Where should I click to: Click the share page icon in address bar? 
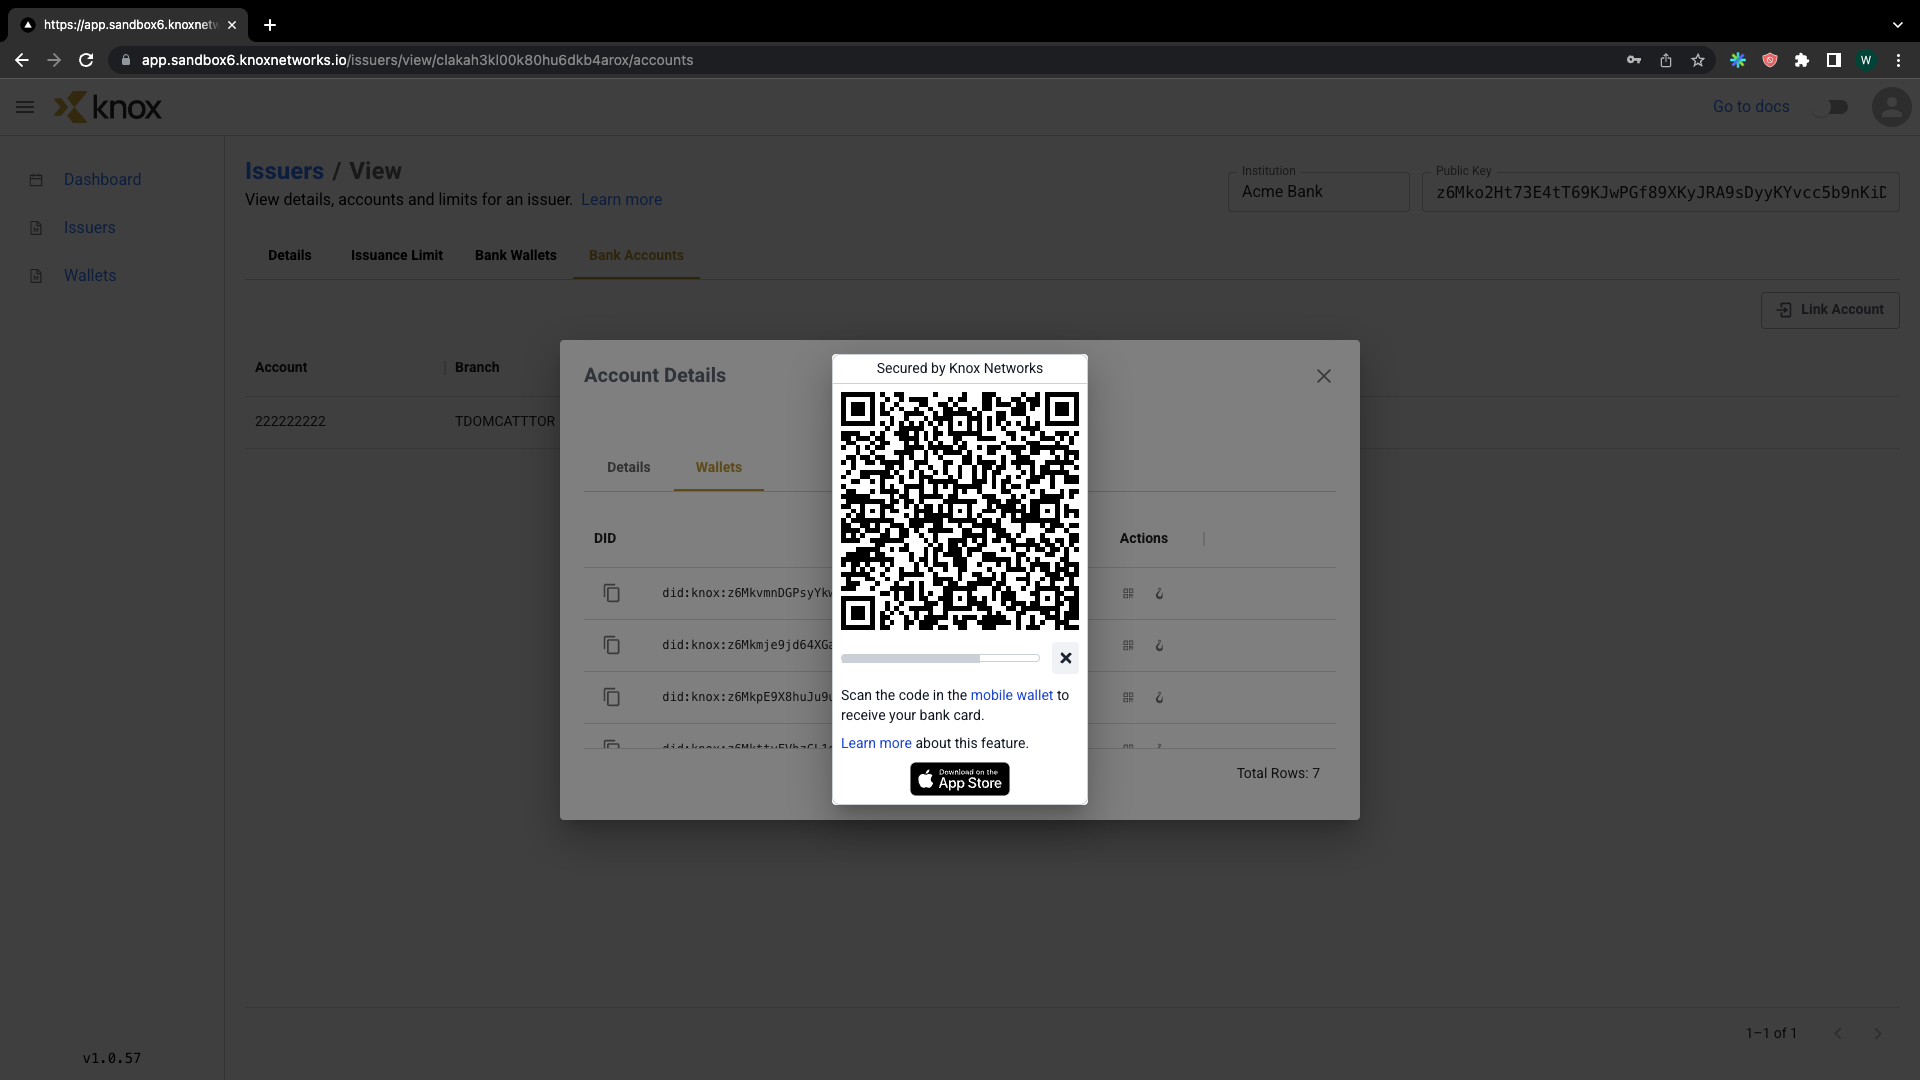(x=1666, y=60)
